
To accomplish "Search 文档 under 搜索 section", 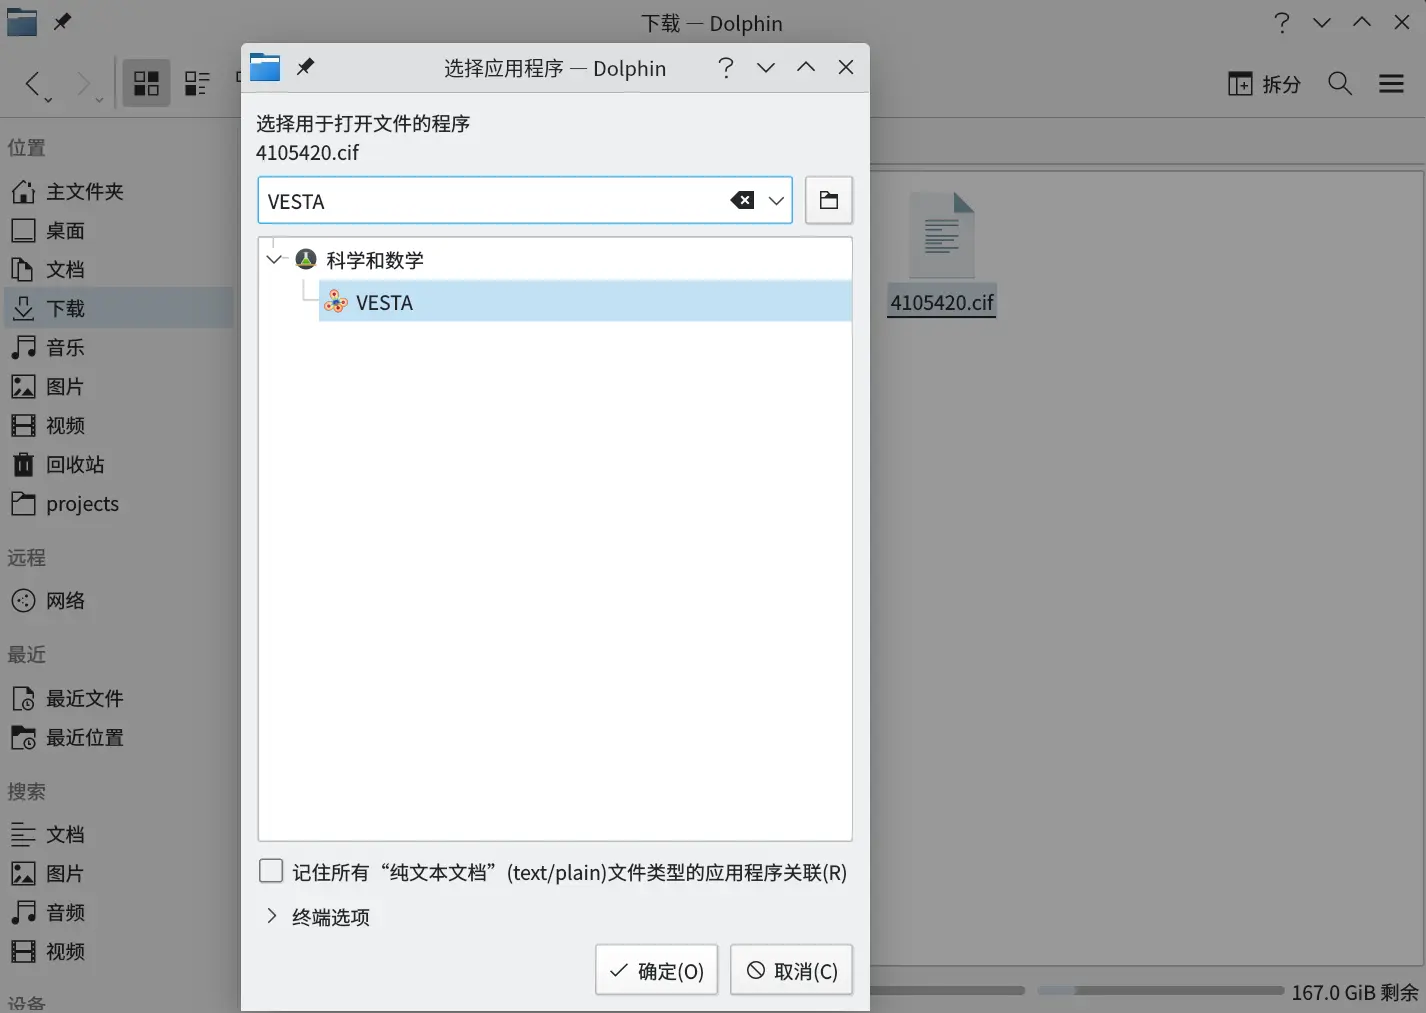I will point(116,834).
